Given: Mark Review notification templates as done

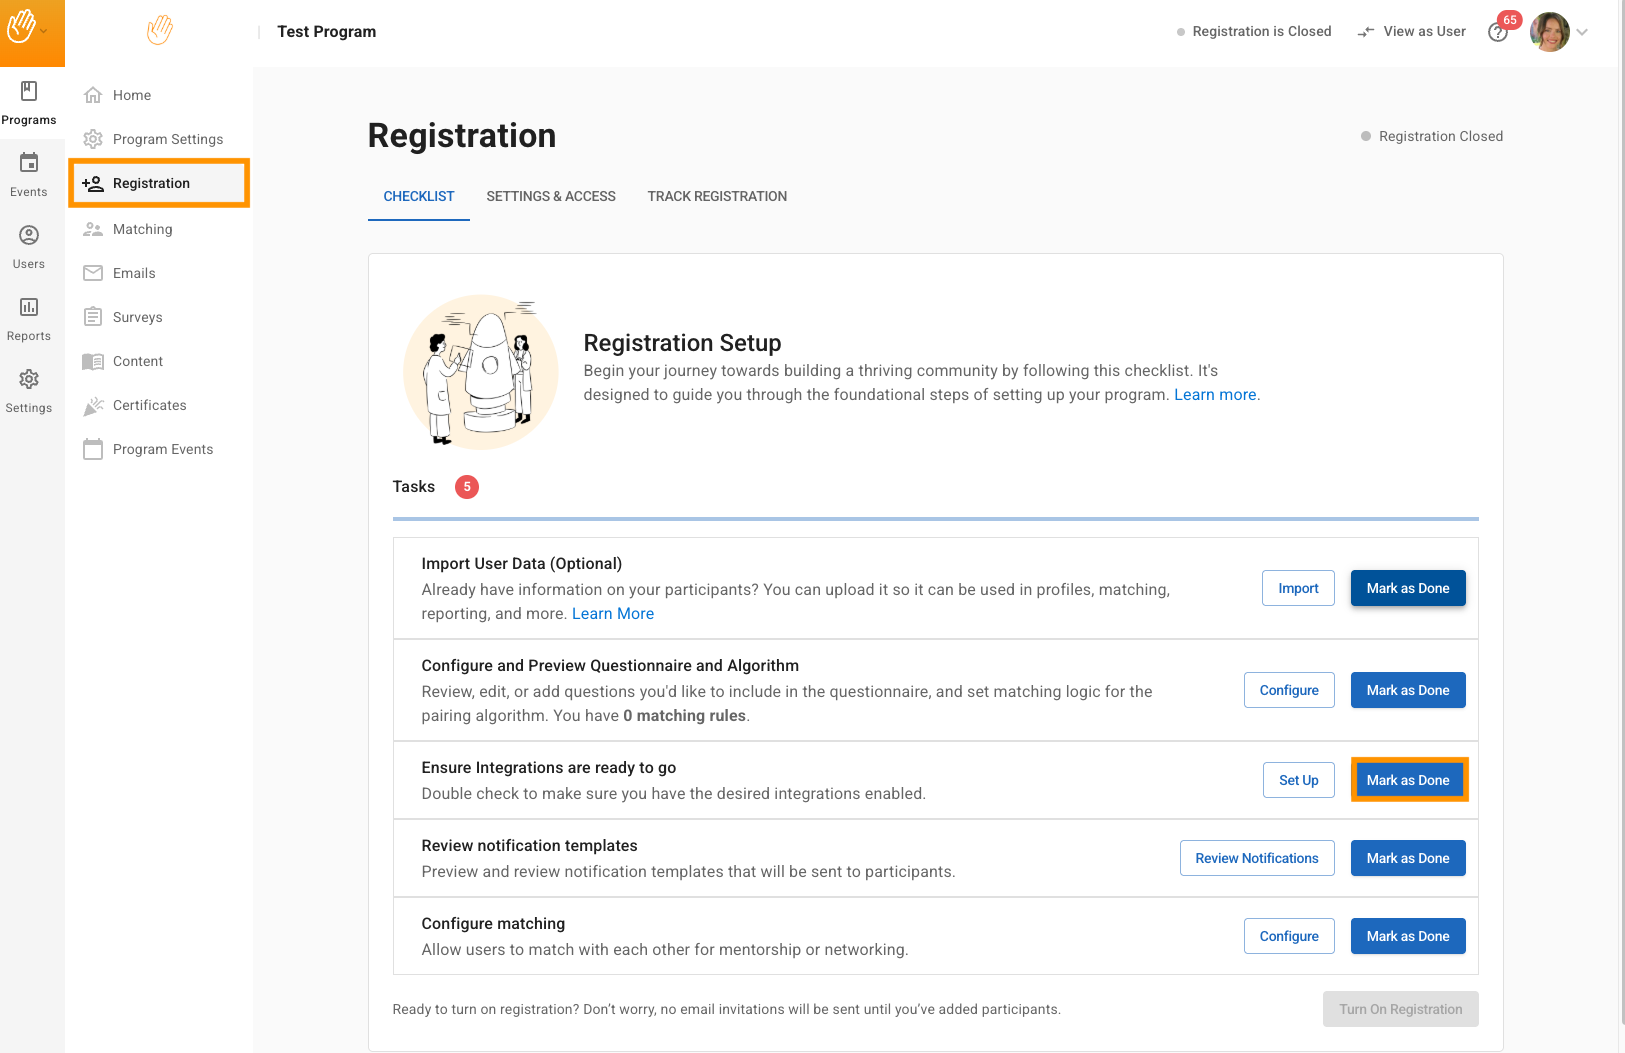Looking at the screenshot, I should (x=1407, y=858).
